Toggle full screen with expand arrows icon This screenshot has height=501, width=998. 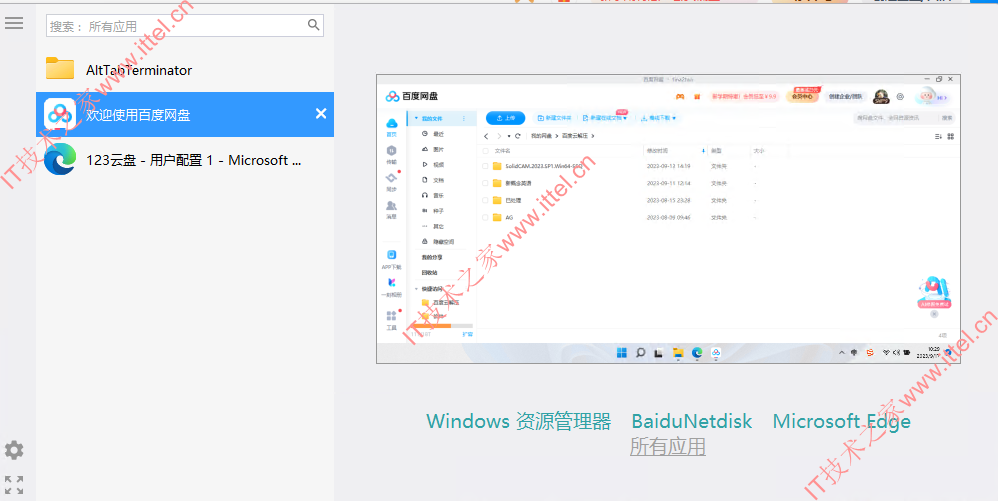click(14, 484)
